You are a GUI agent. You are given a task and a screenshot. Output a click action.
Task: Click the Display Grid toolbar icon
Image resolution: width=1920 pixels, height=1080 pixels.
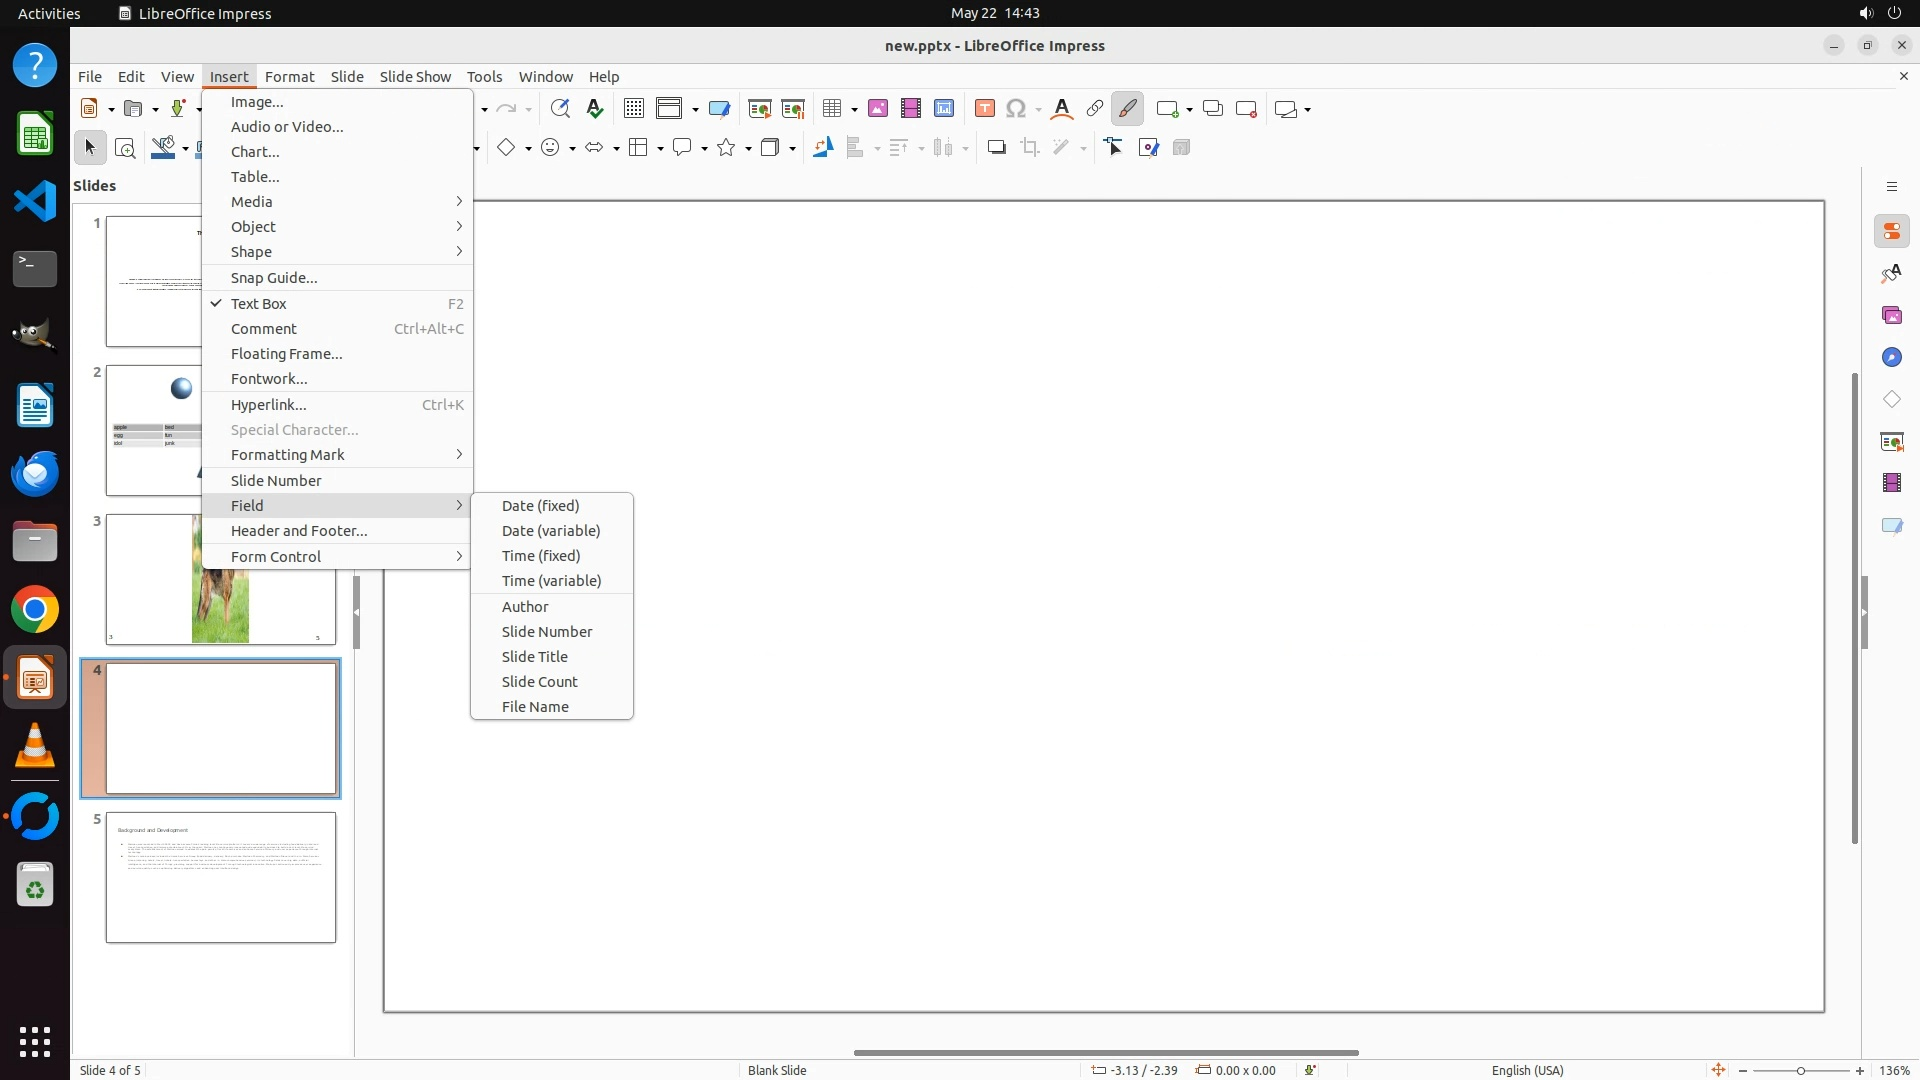pos(633,109)
